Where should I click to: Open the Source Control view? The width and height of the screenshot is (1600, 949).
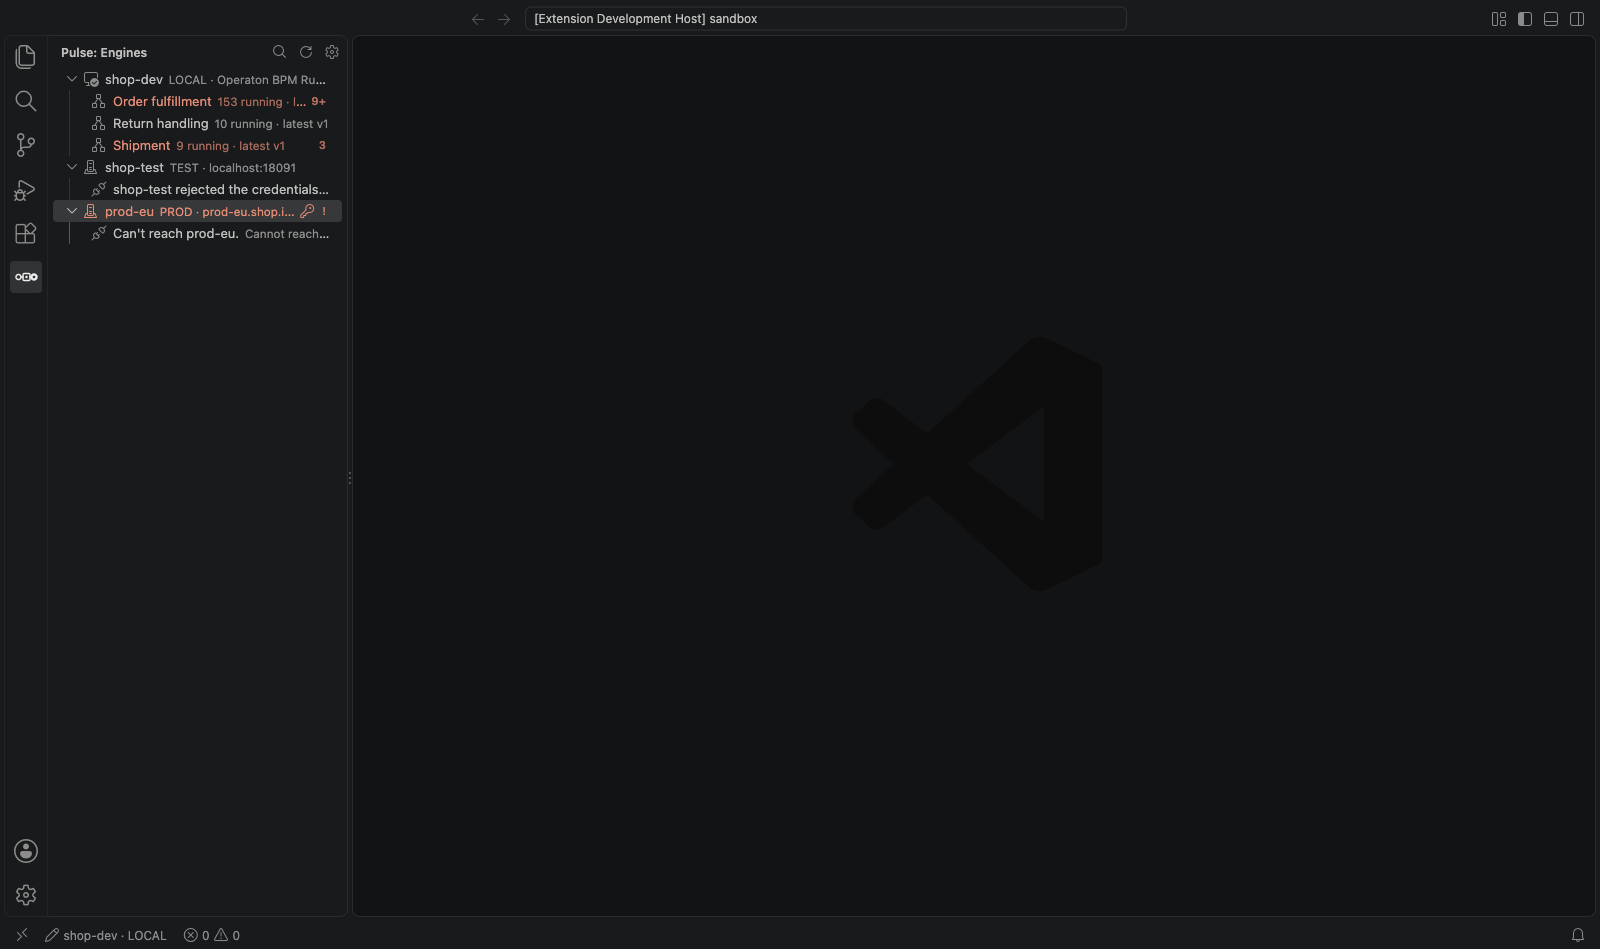pyautogui.click(x=26, y=145)
